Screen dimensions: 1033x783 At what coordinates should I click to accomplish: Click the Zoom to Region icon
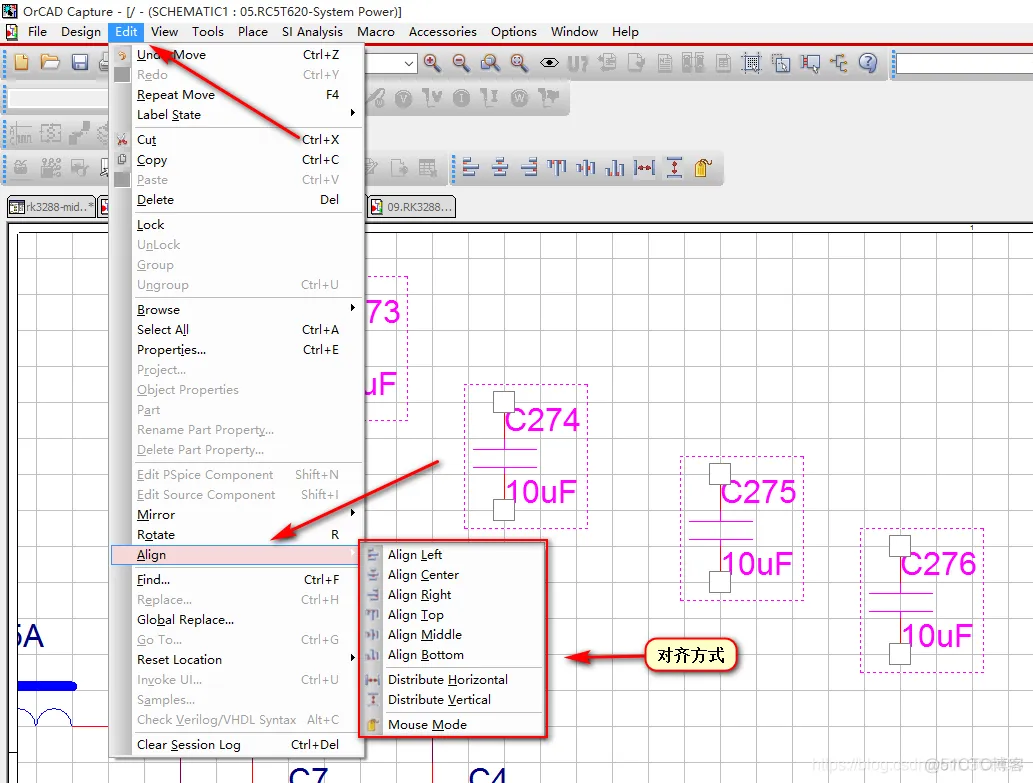pos(490,63)
